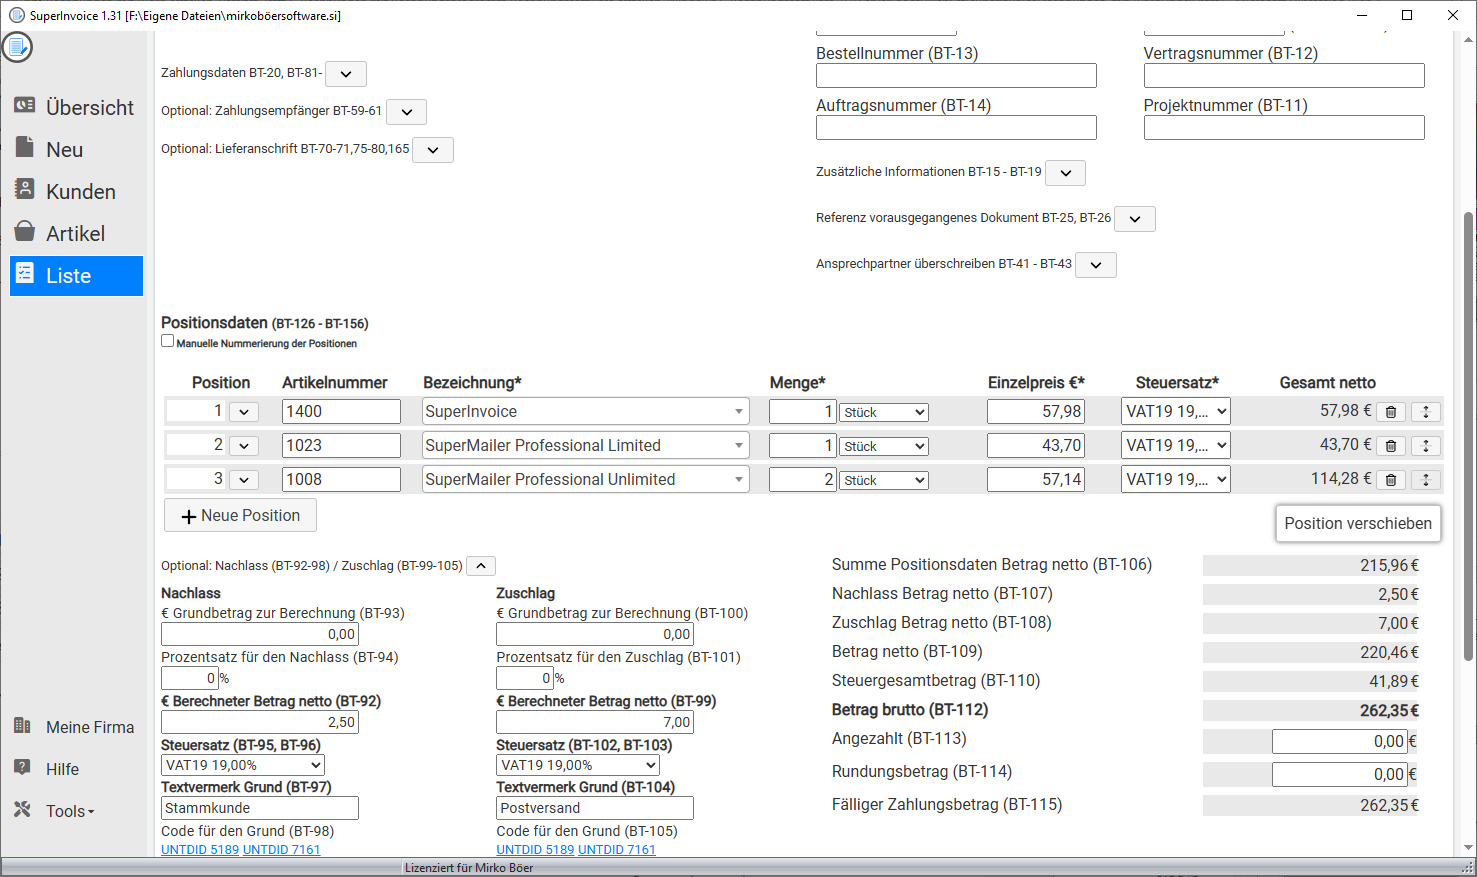Enable manual numbering of positions checkbox
The image size is (1477, 877).
pos(168,341)
